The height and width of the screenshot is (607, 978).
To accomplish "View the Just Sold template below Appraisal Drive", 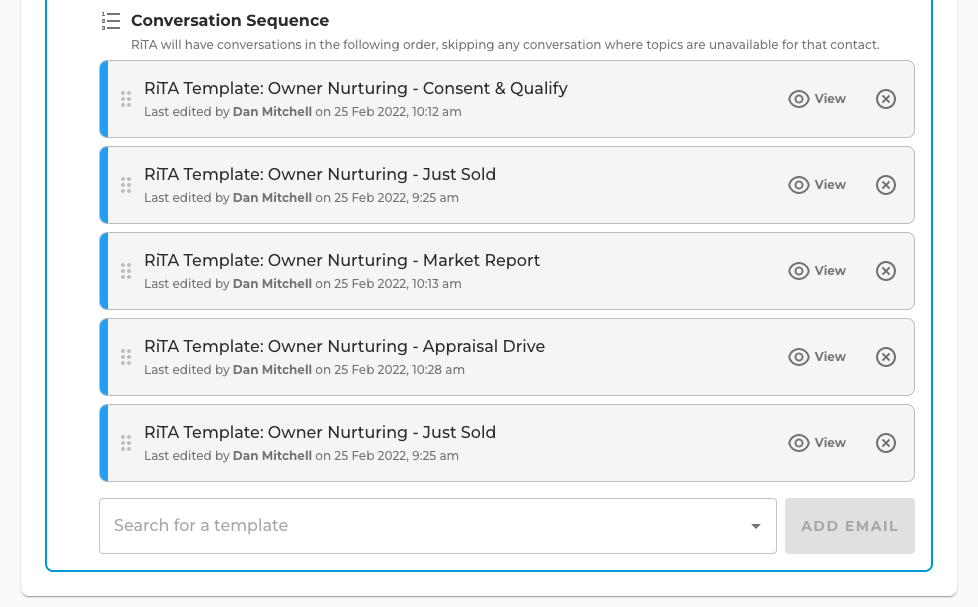I will coord(817,444).
